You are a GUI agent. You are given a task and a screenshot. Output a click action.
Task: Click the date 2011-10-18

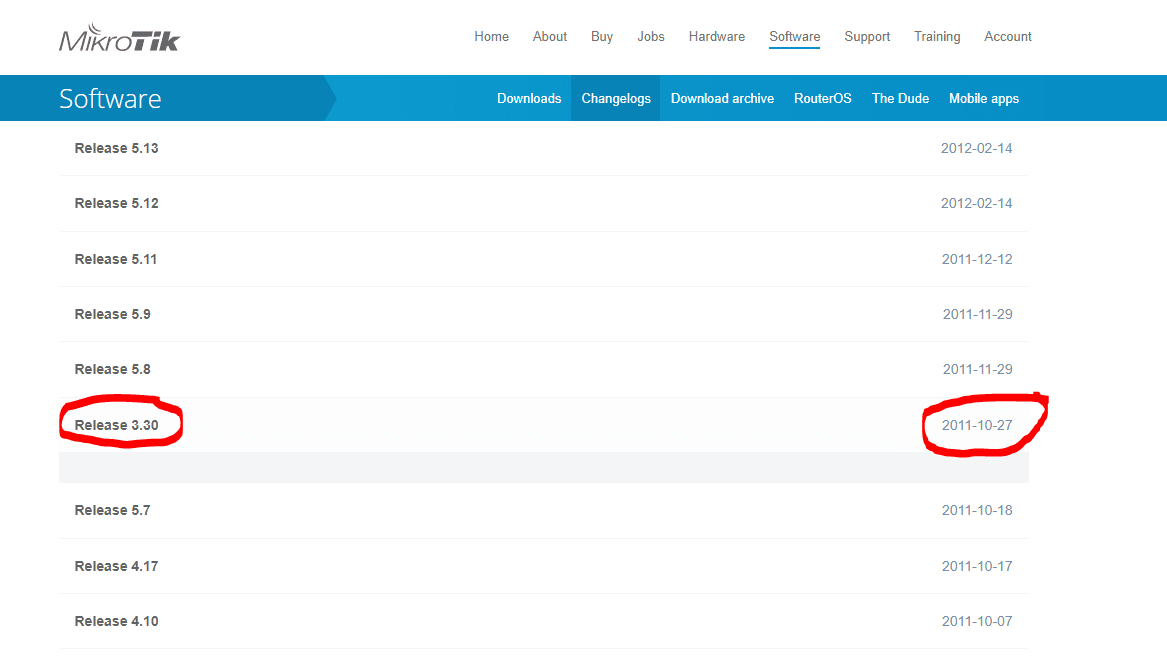(976, 510)
